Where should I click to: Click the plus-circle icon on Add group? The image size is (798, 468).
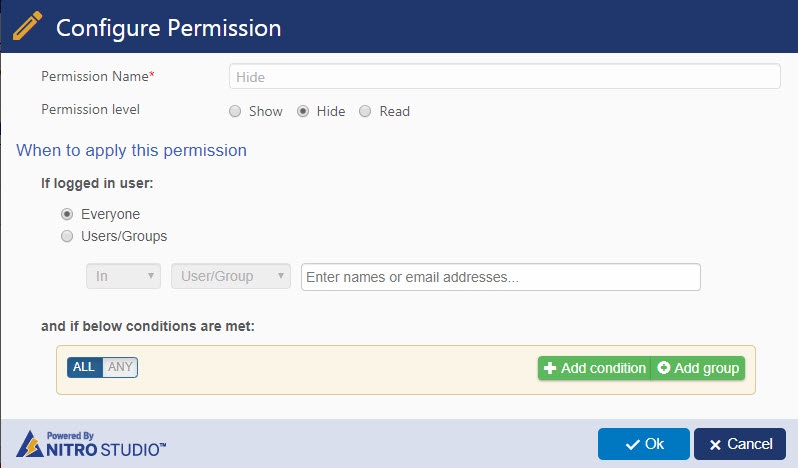[664, 368]
